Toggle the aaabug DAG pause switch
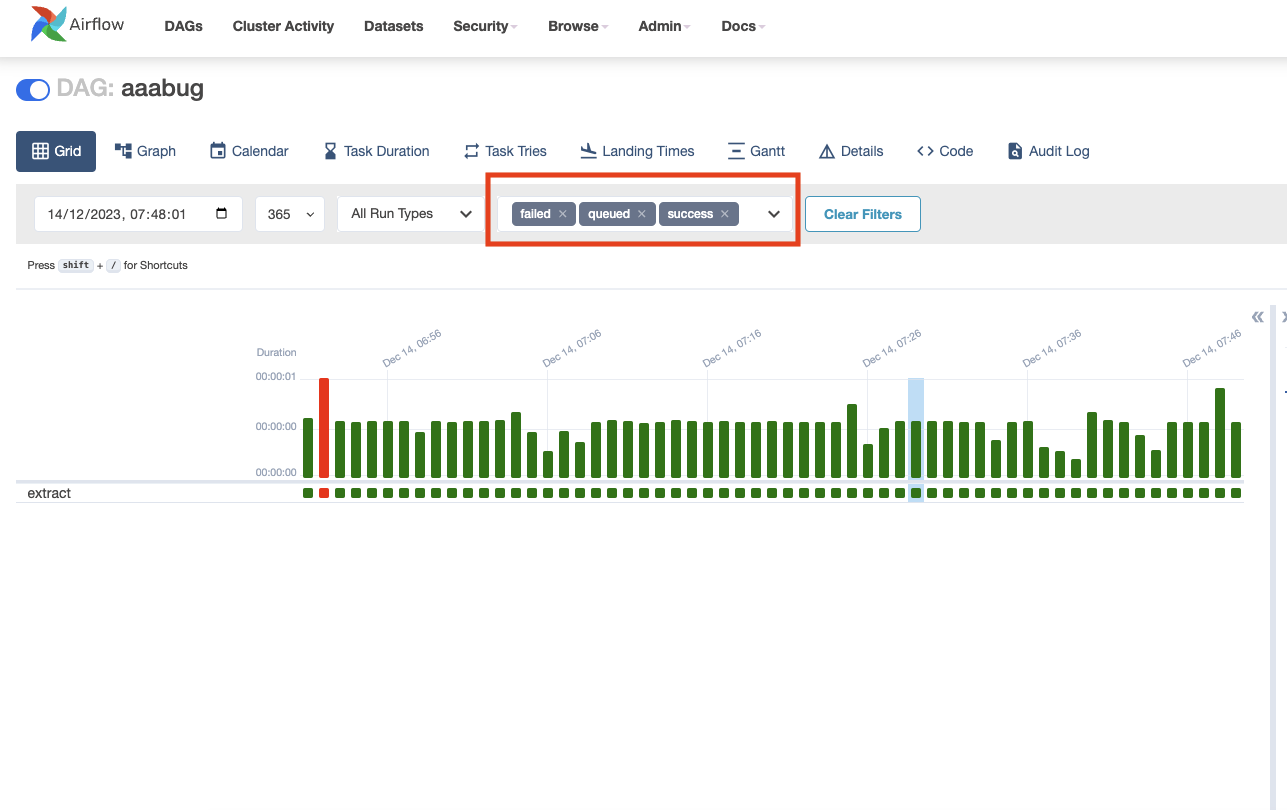Screen dimensions: 1287x810 coord(33,90)
